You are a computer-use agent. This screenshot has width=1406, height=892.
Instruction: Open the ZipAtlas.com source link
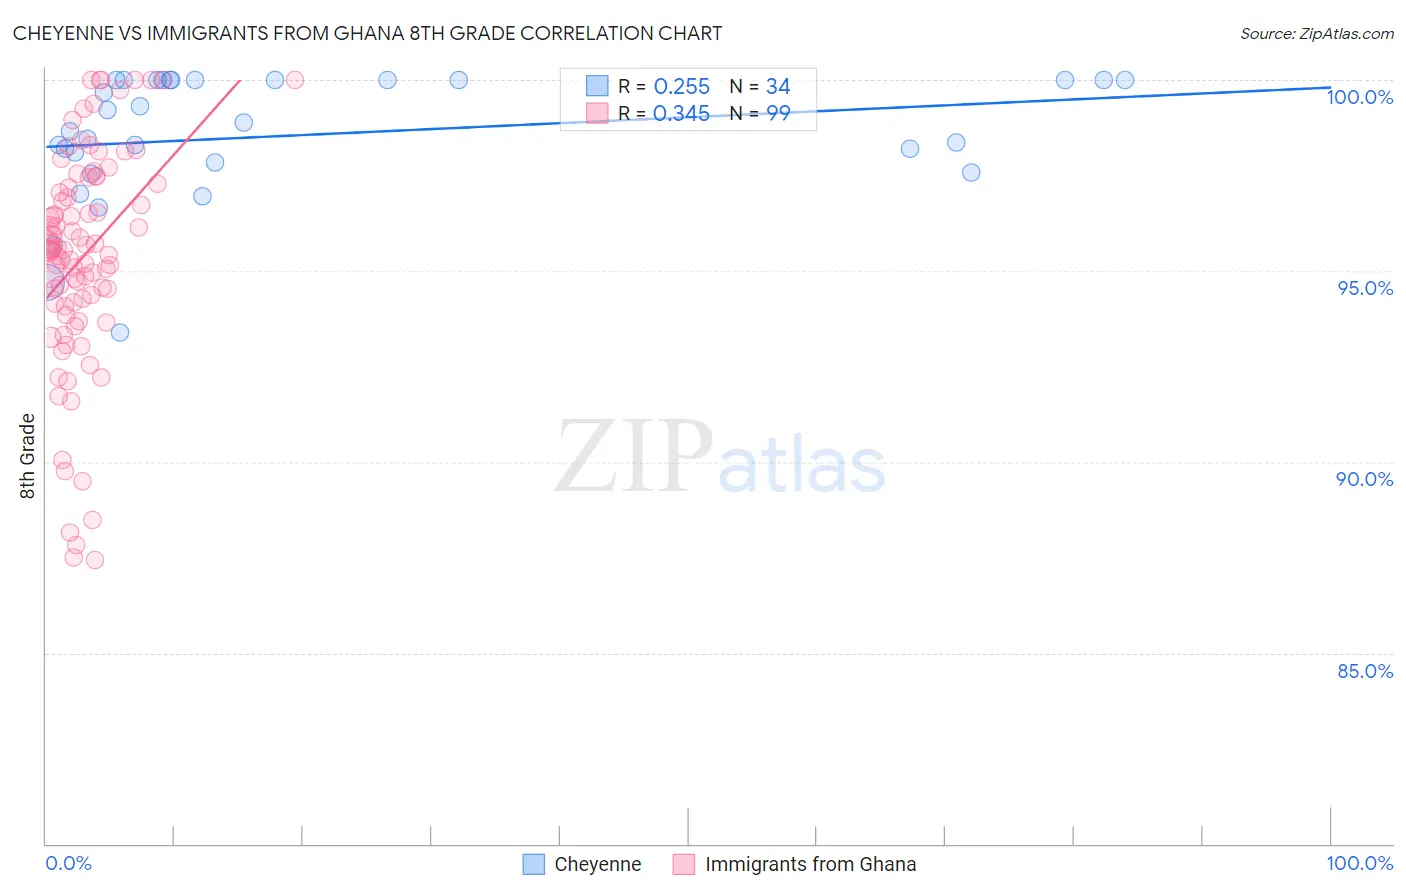(x=1317, y=33)
